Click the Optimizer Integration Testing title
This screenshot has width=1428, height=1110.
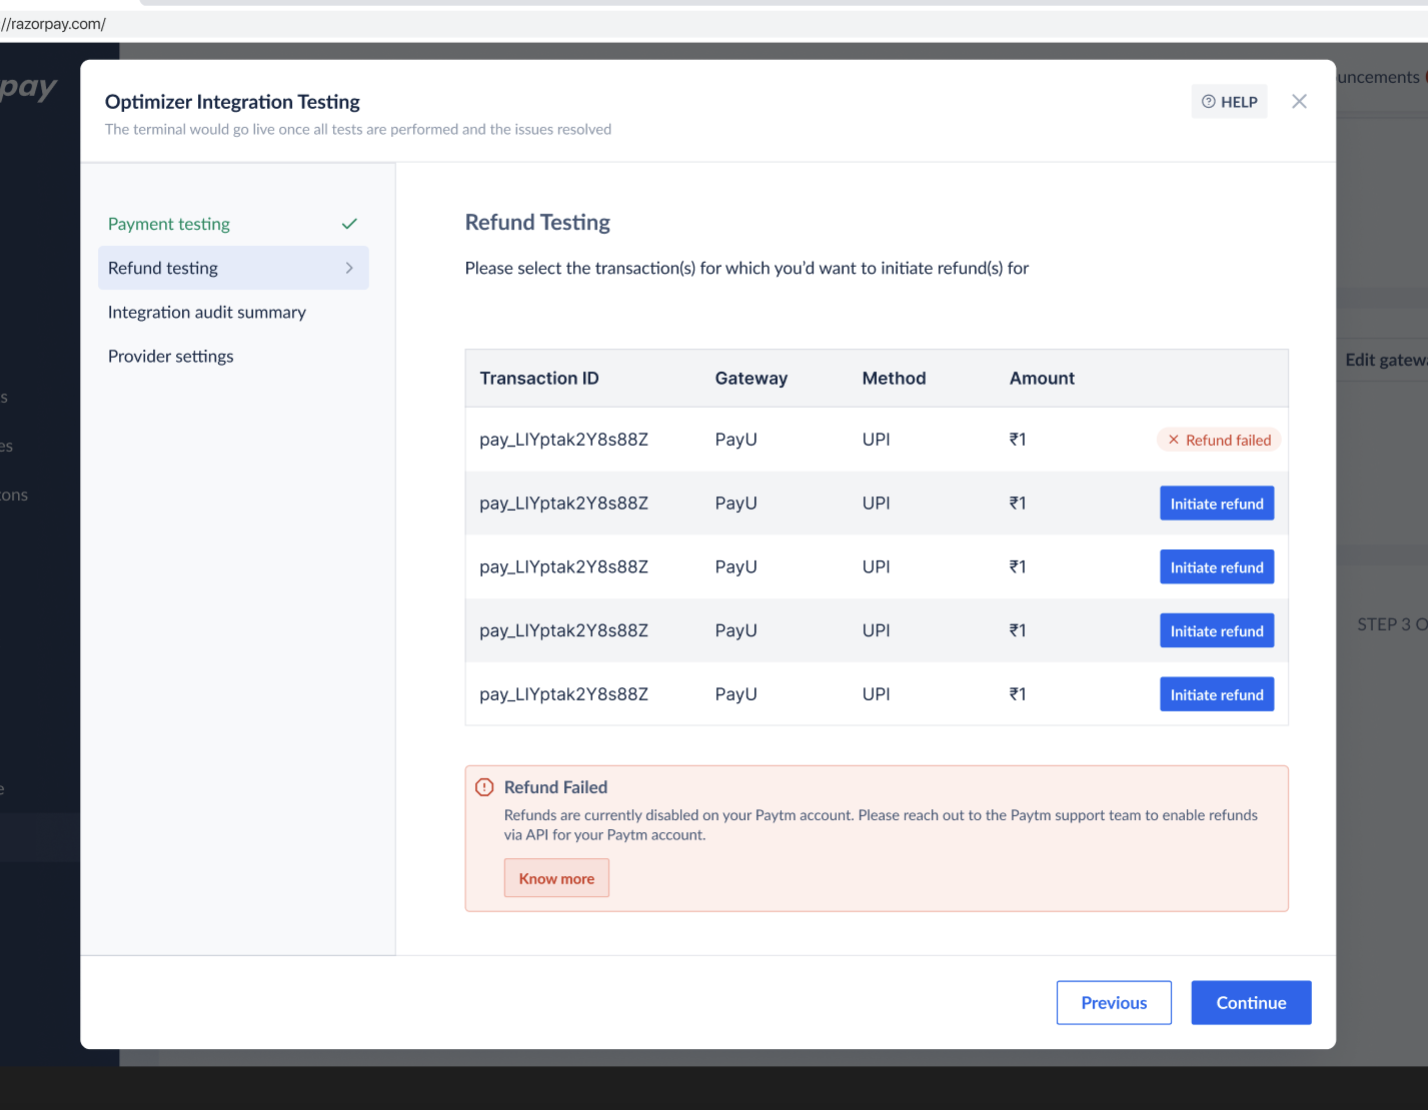pyautogui.click(x=232, y=101)
